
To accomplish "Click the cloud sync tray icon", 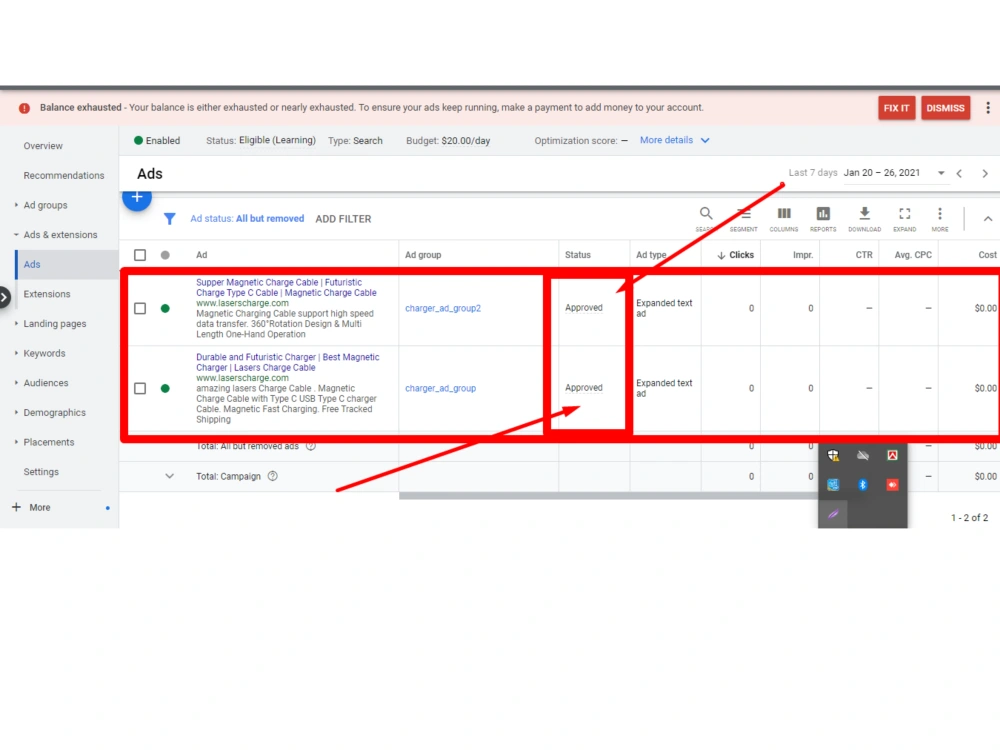I will [x=862, y=455].
